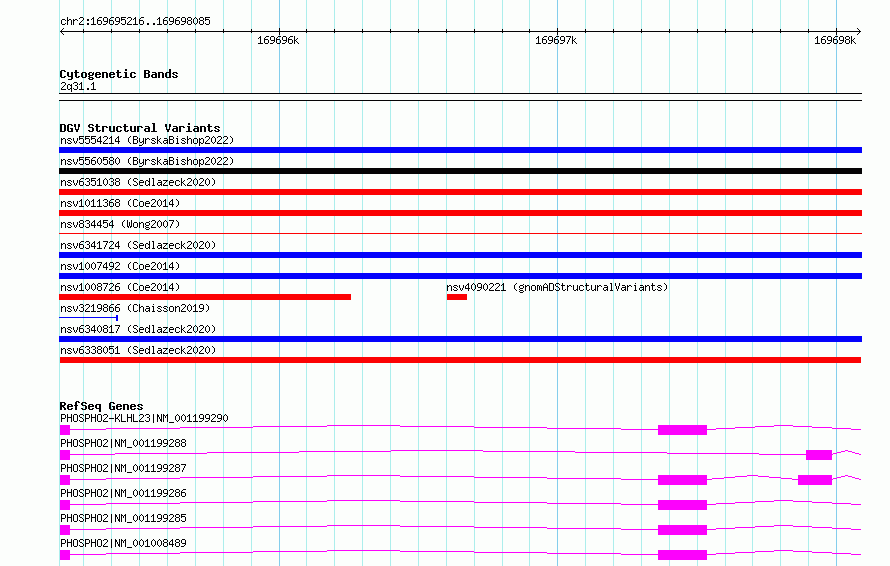This screenshot has height=566, width=890.
Task: Click nsv4090221 (gnomADStructuralVariants) label
Action: pyautogui.click(x=557, y=287)
